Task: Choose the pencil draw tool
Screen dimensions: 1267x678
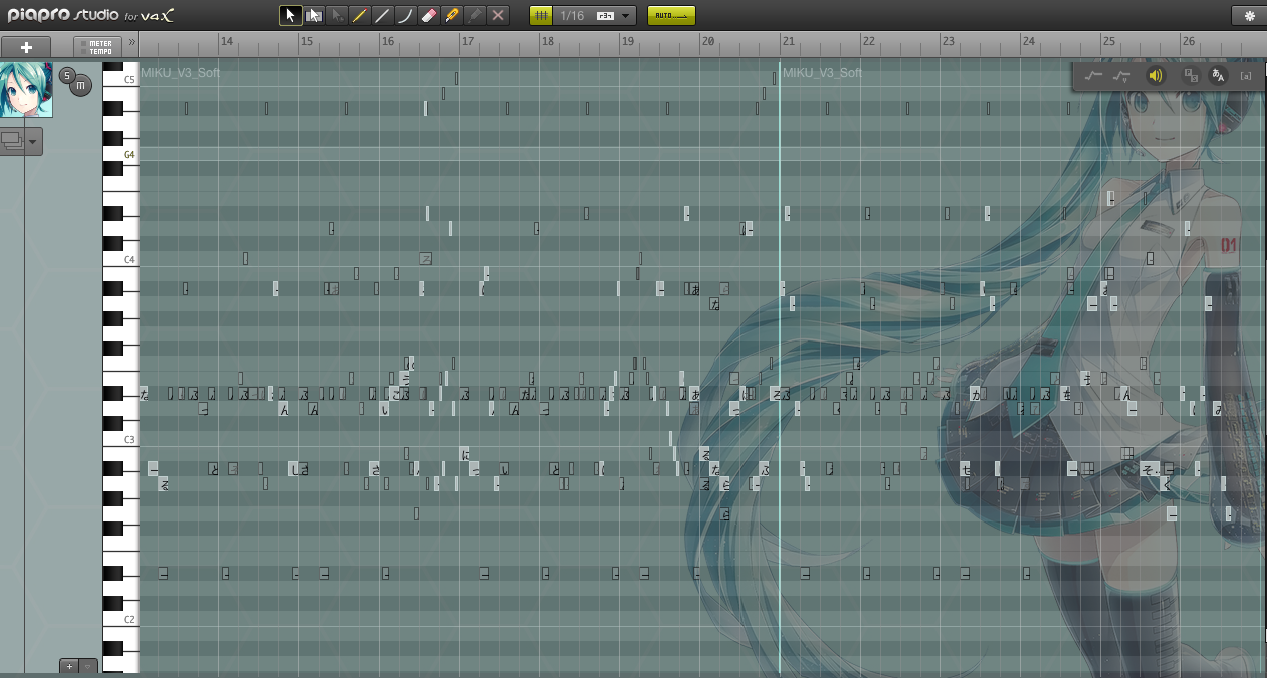Action: coord(360,15)
